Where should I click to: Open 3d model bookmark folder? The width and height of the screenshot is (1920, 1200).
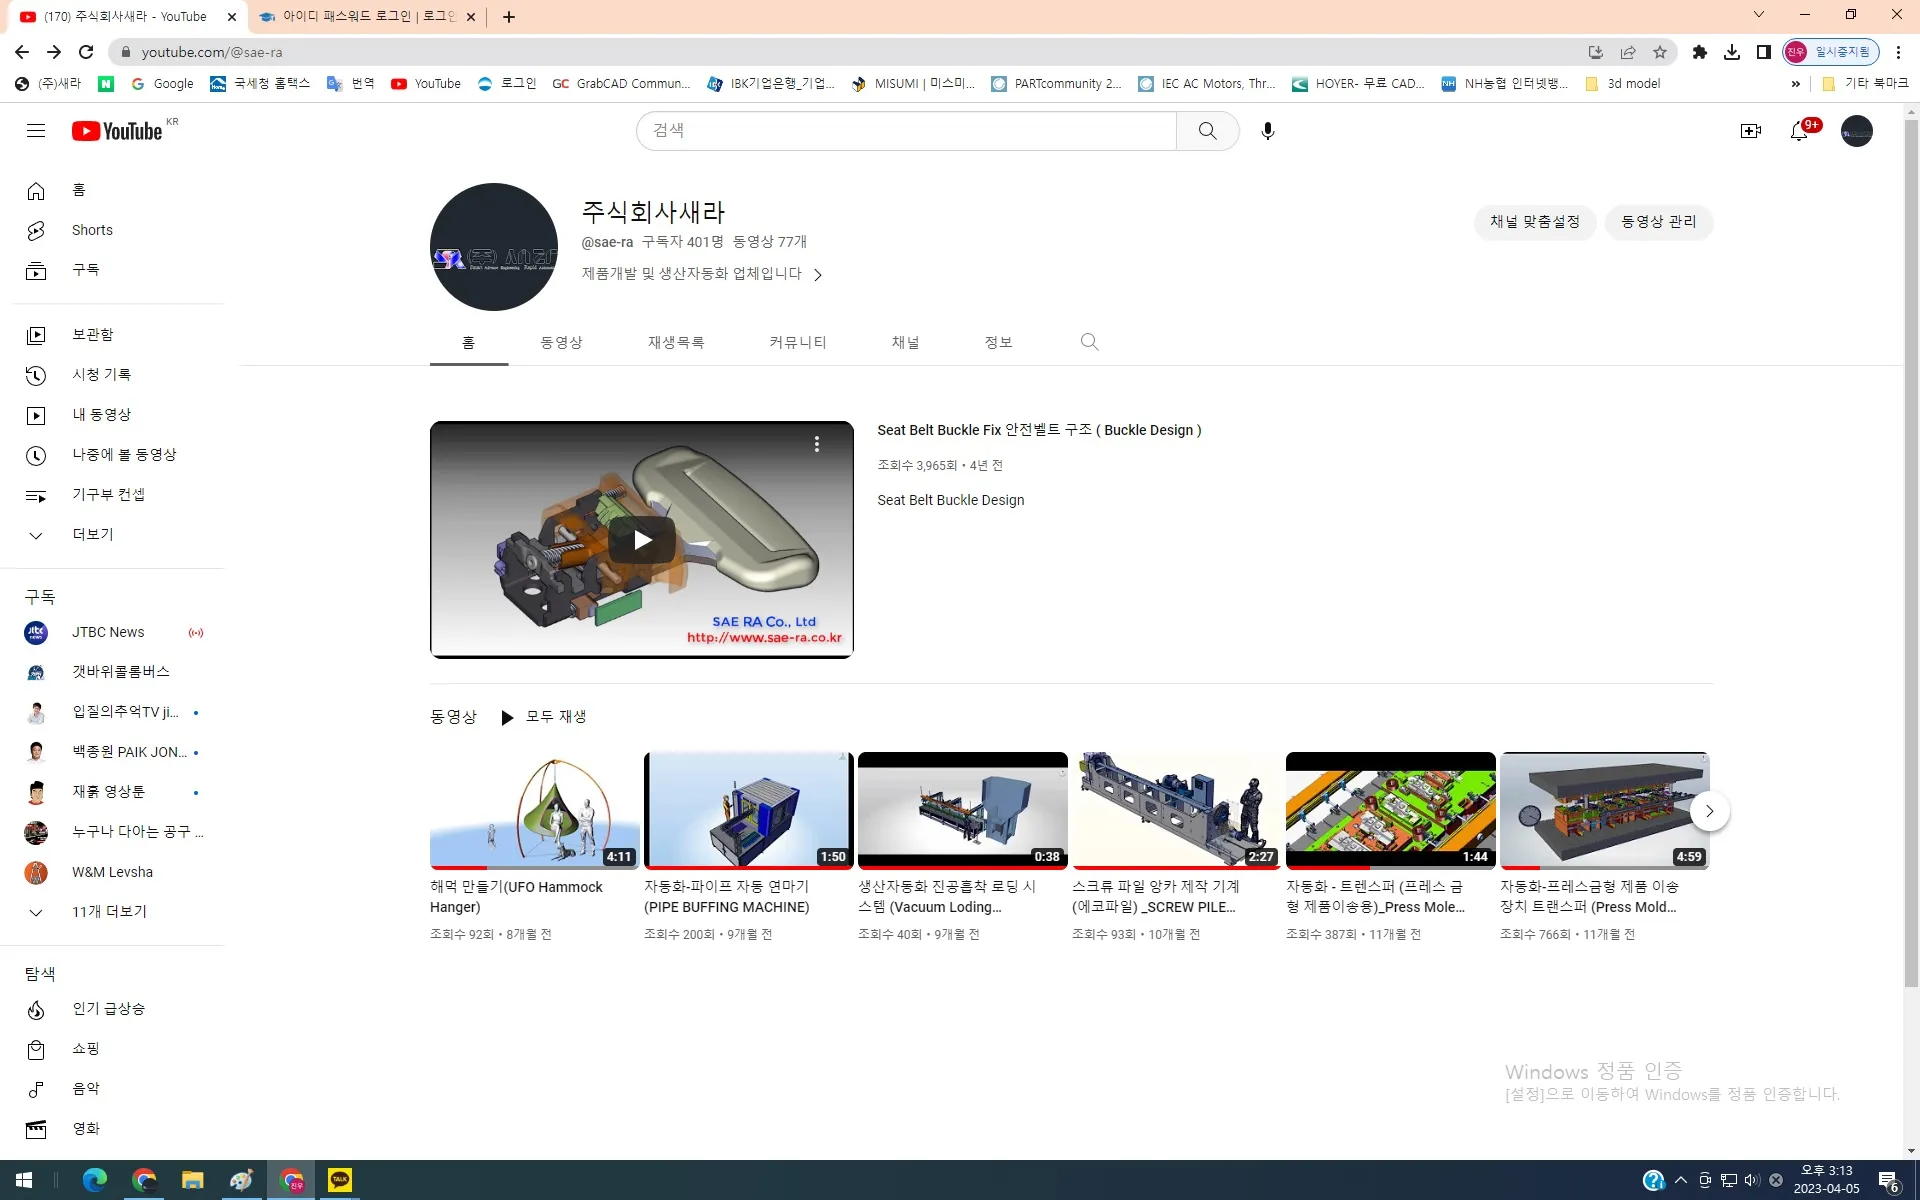[x=1623, y=84]
